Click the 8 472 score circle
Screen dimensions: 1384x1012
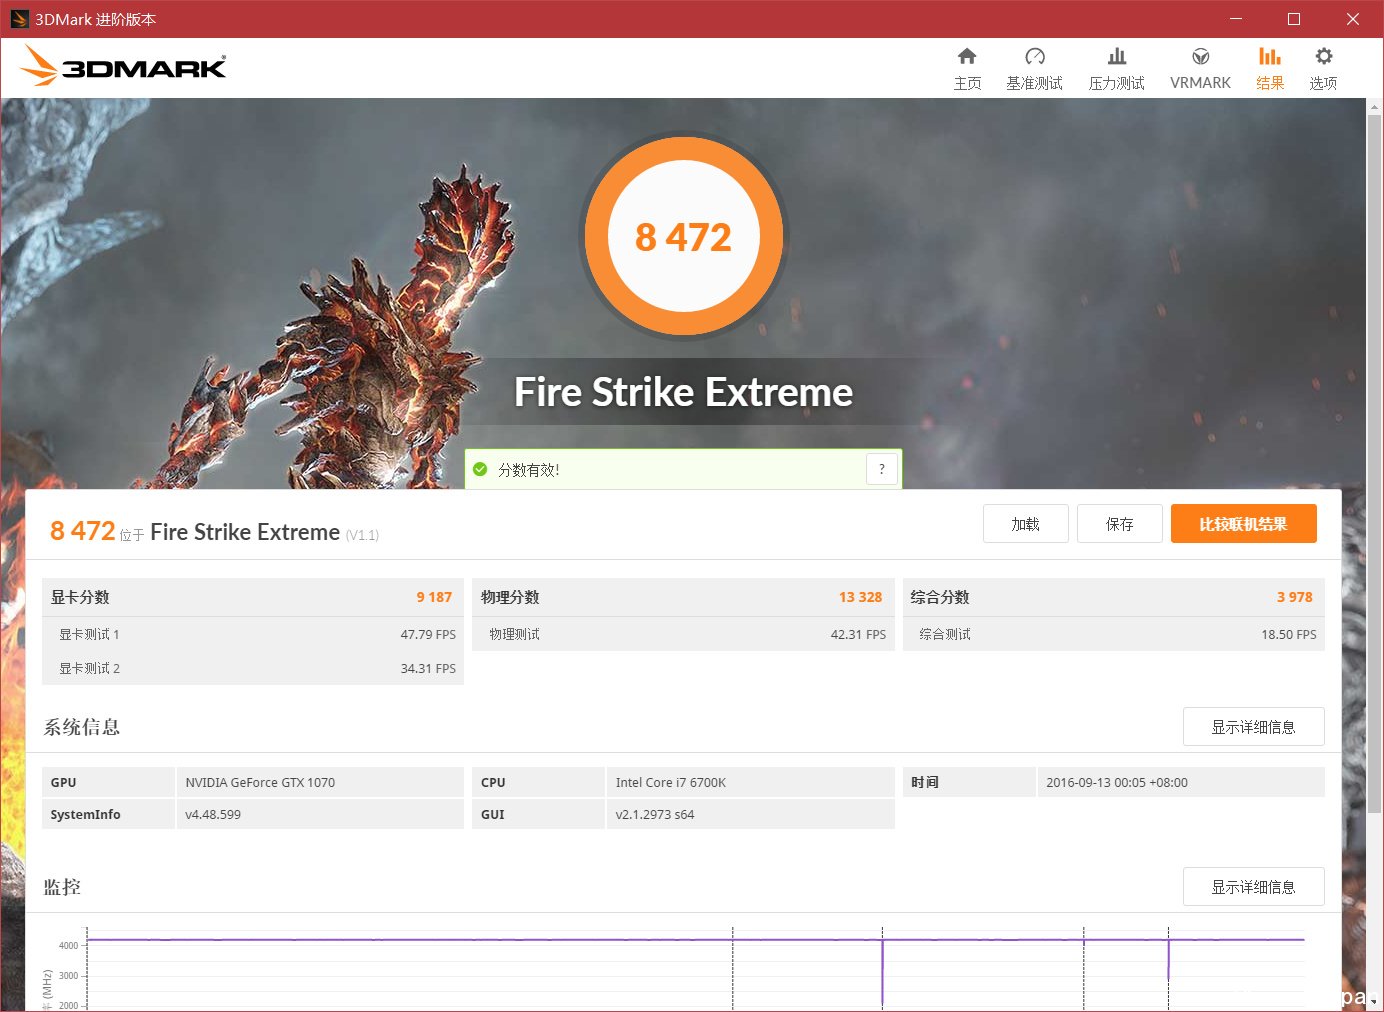(684, 237)
